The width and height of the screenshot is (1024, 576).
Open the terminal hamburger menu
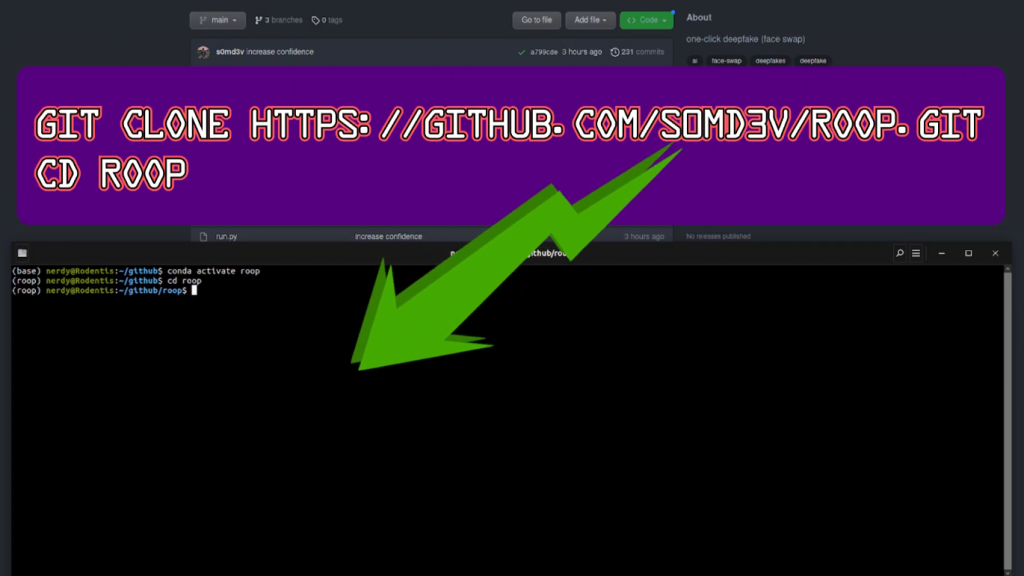[916, 253]
